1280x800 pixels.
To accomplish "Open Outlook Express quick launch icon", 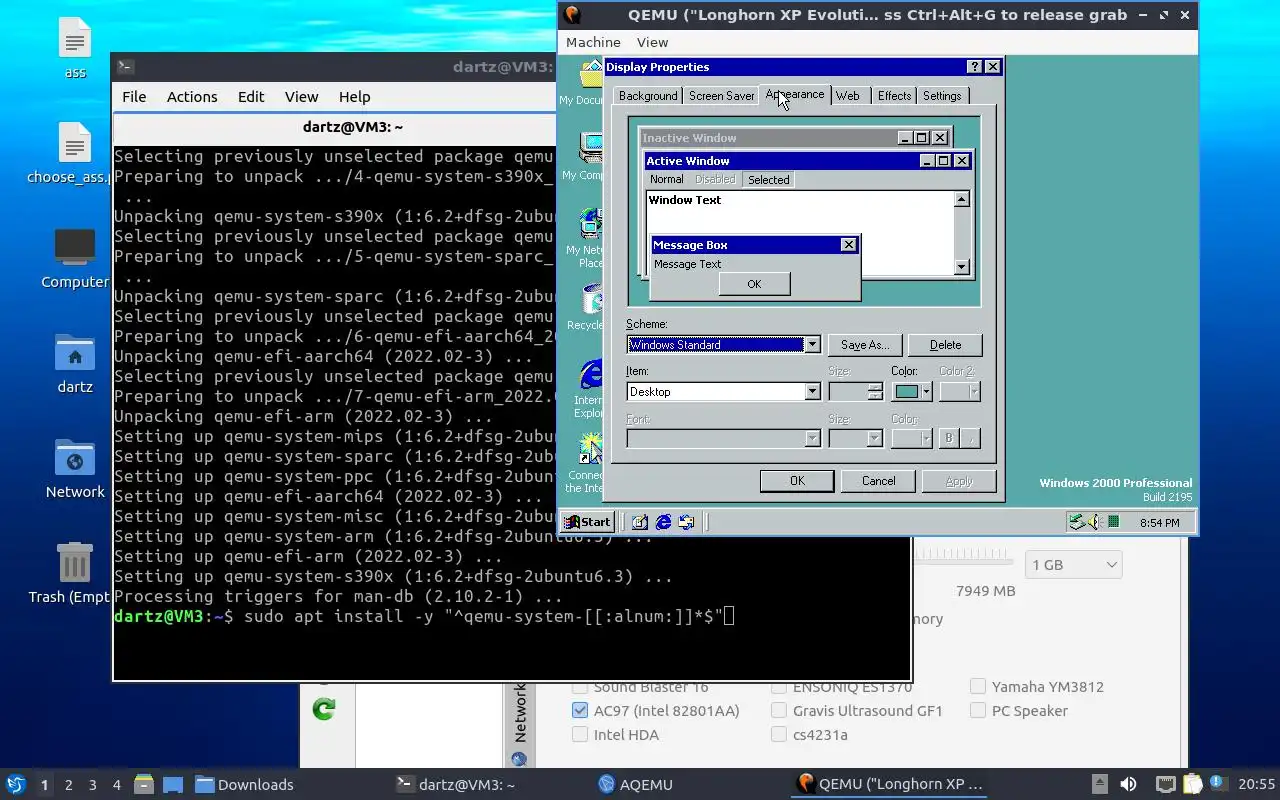I will point(686,522).
